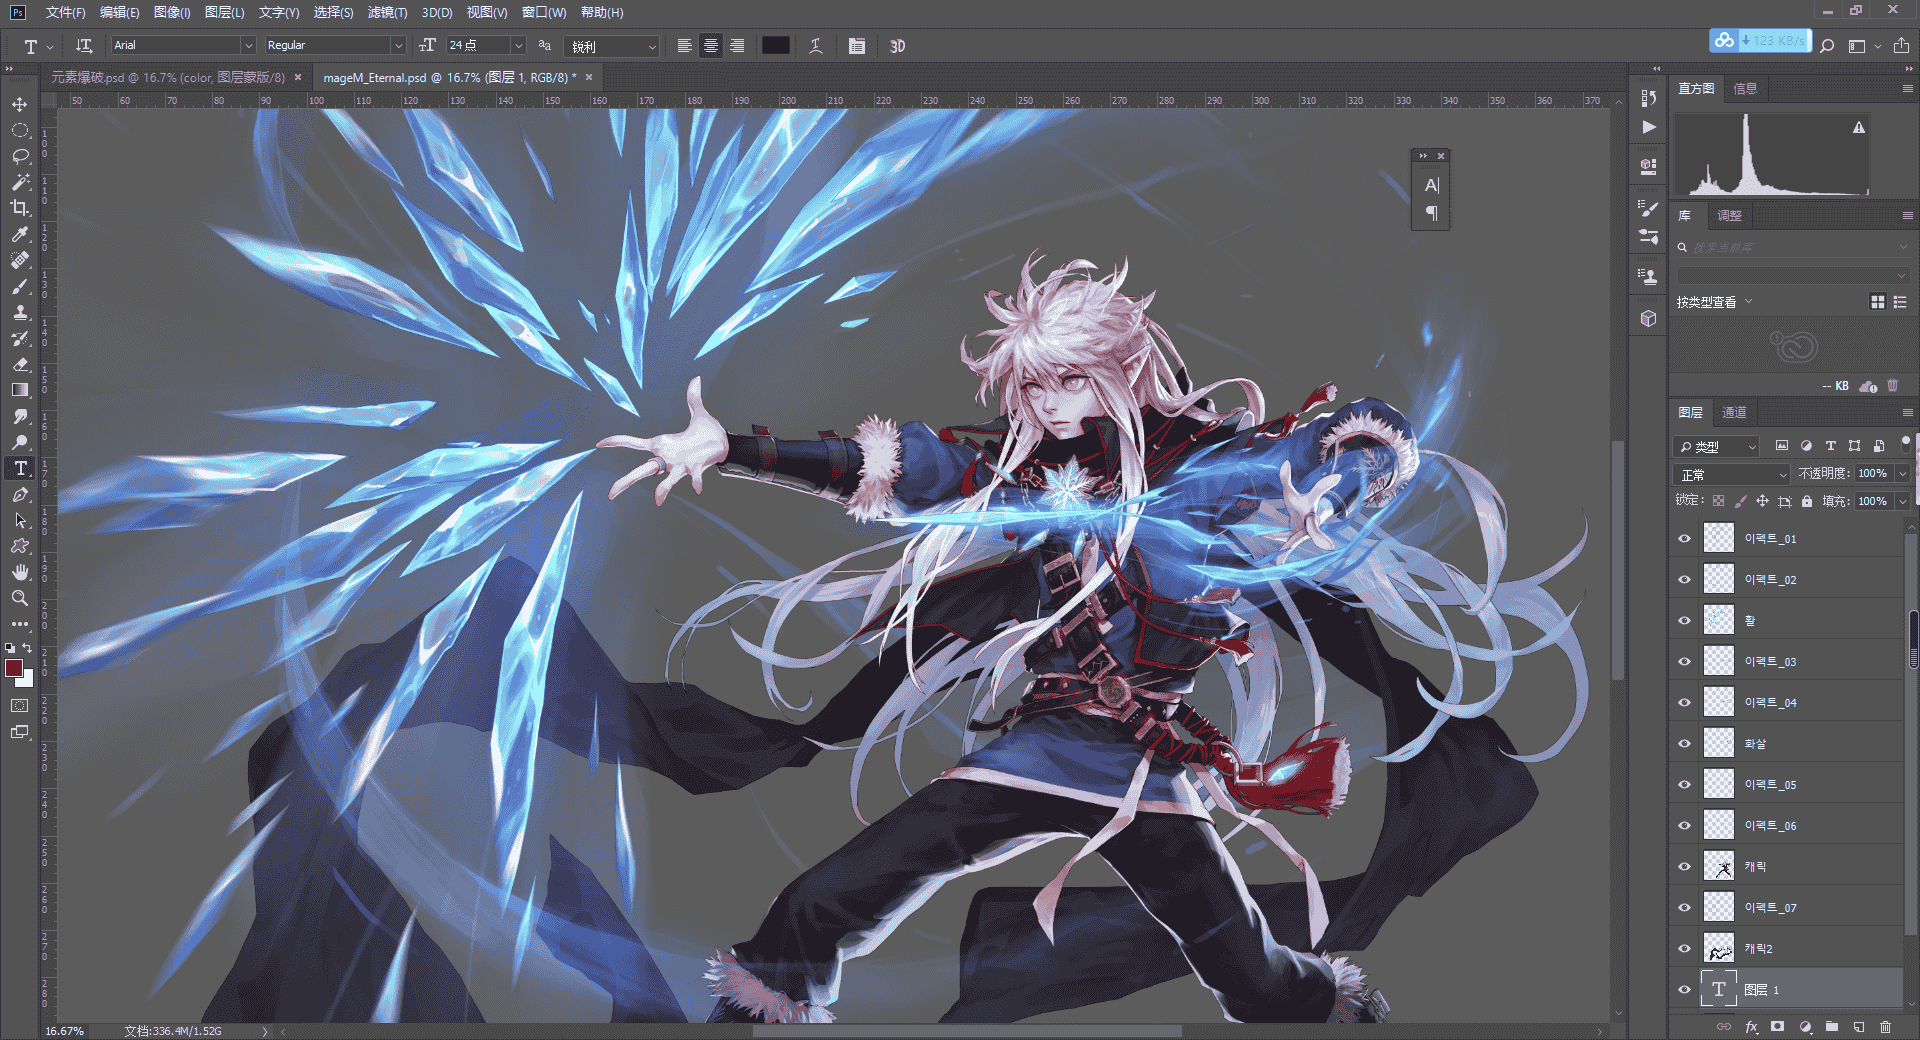Select the Brush tool
Image resolution: width=1920 pixels, height=1040 pixels.
(x=20, y=286)
